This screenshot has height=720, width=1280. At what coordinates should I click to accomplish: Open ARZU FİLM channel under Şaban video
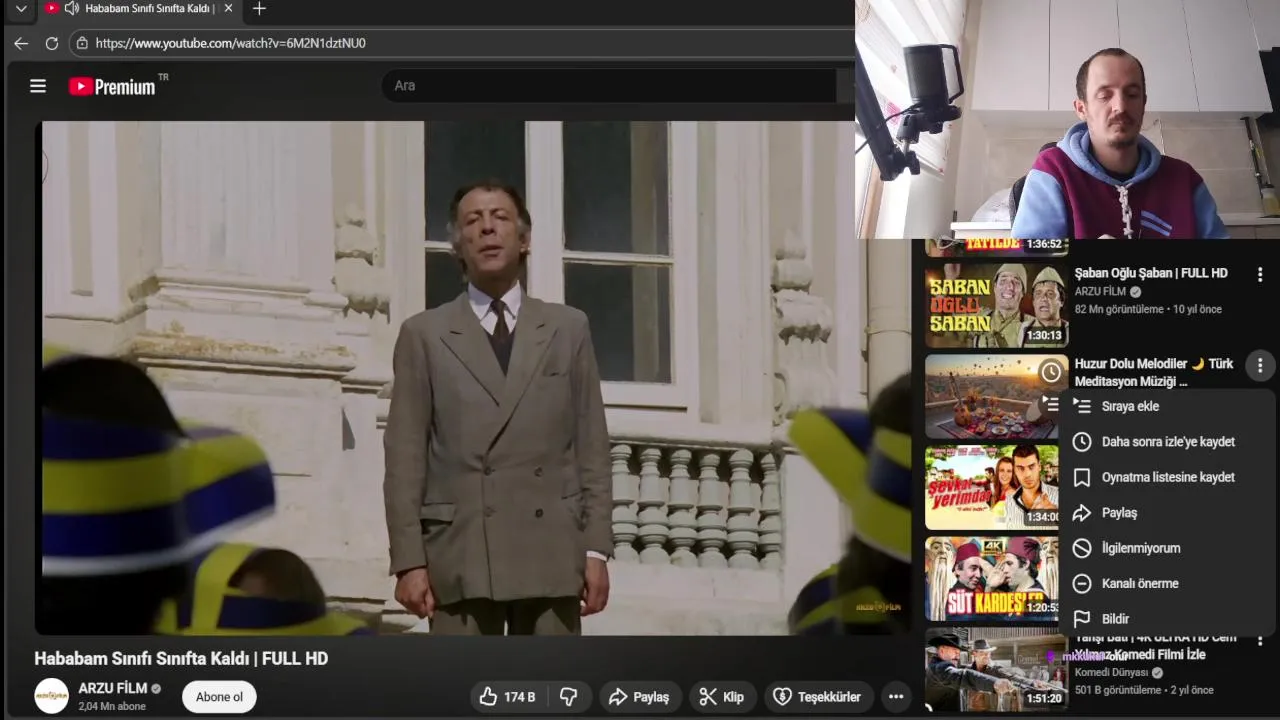(1100, 291)
